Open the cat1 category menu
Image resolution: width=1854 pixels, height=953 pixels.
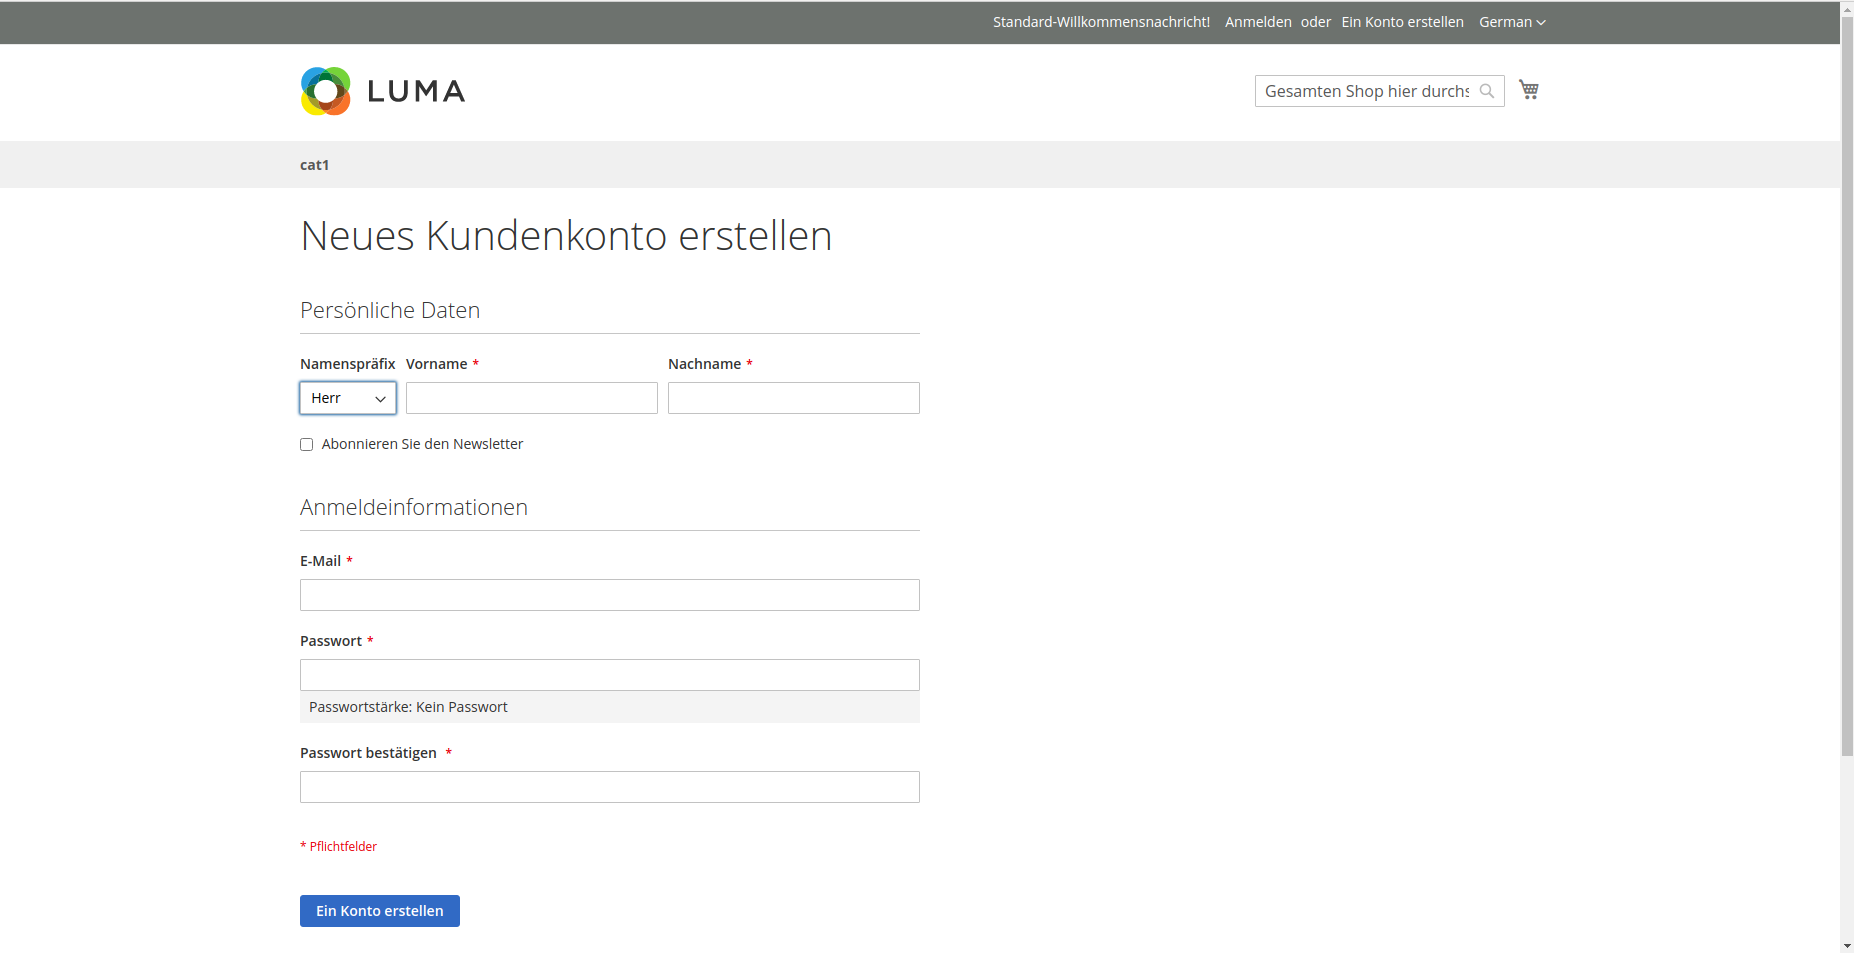pyautogui.click(x=314, y=165)
